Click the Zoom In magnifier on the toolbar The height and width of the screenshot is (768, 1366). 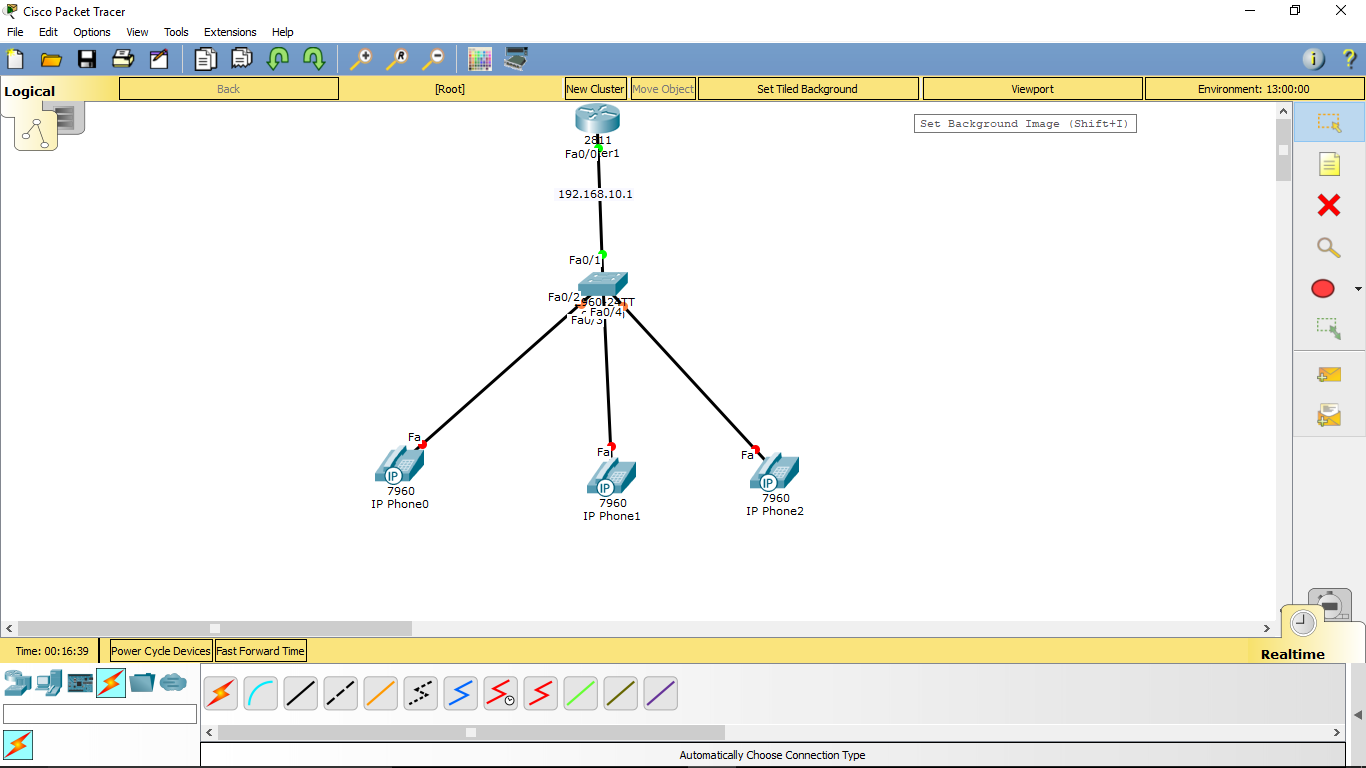point(361,59)
